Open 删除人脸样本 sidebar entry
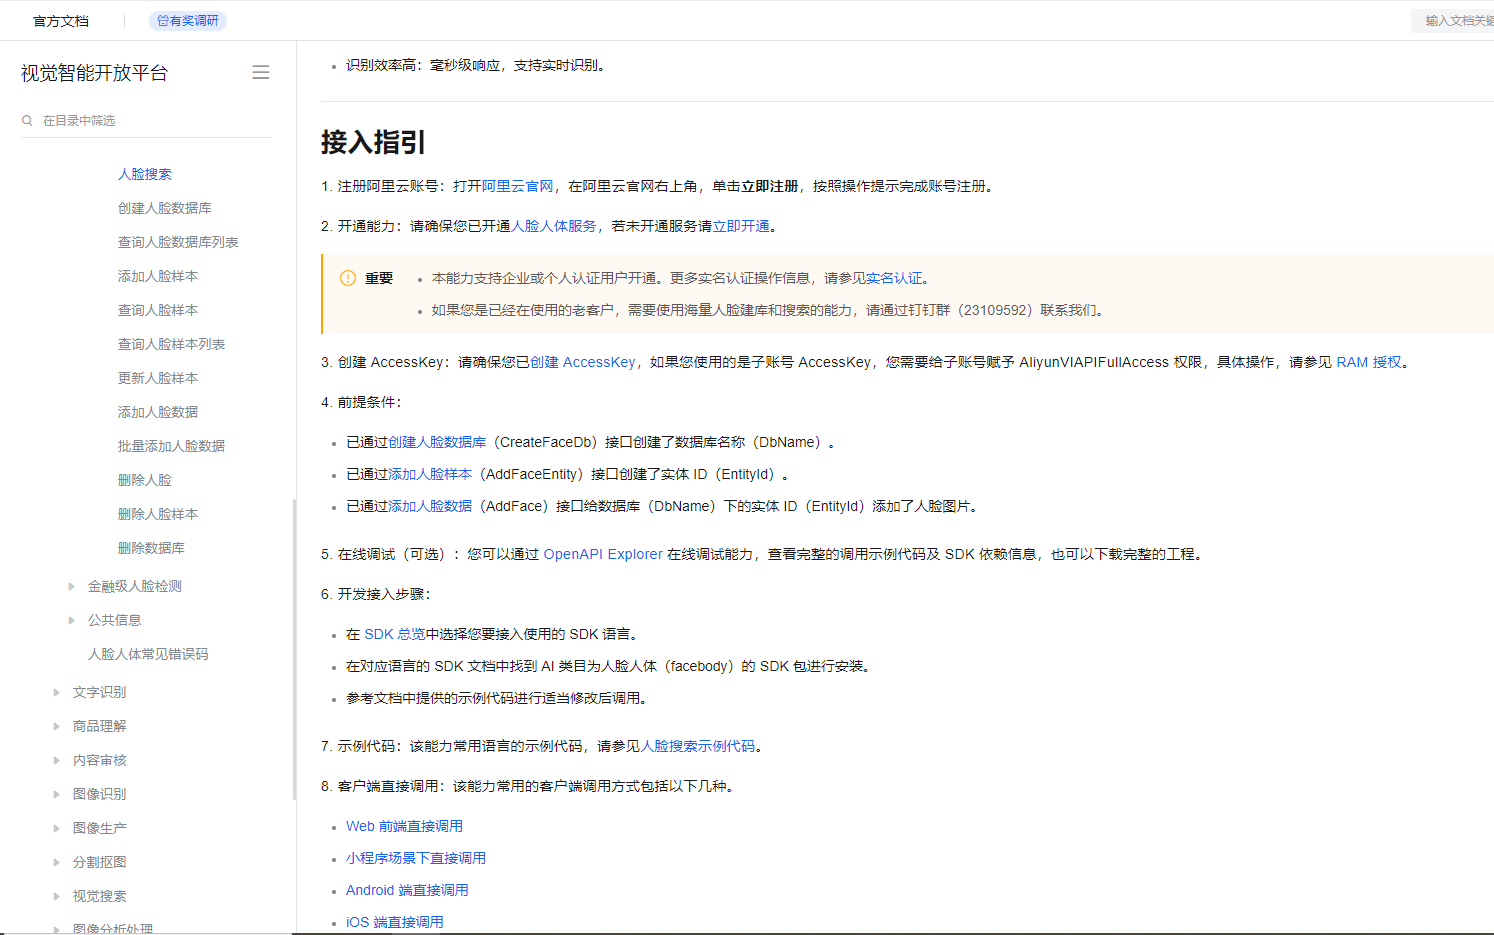Screen dimensions: 1494x935 click(158, 514)
